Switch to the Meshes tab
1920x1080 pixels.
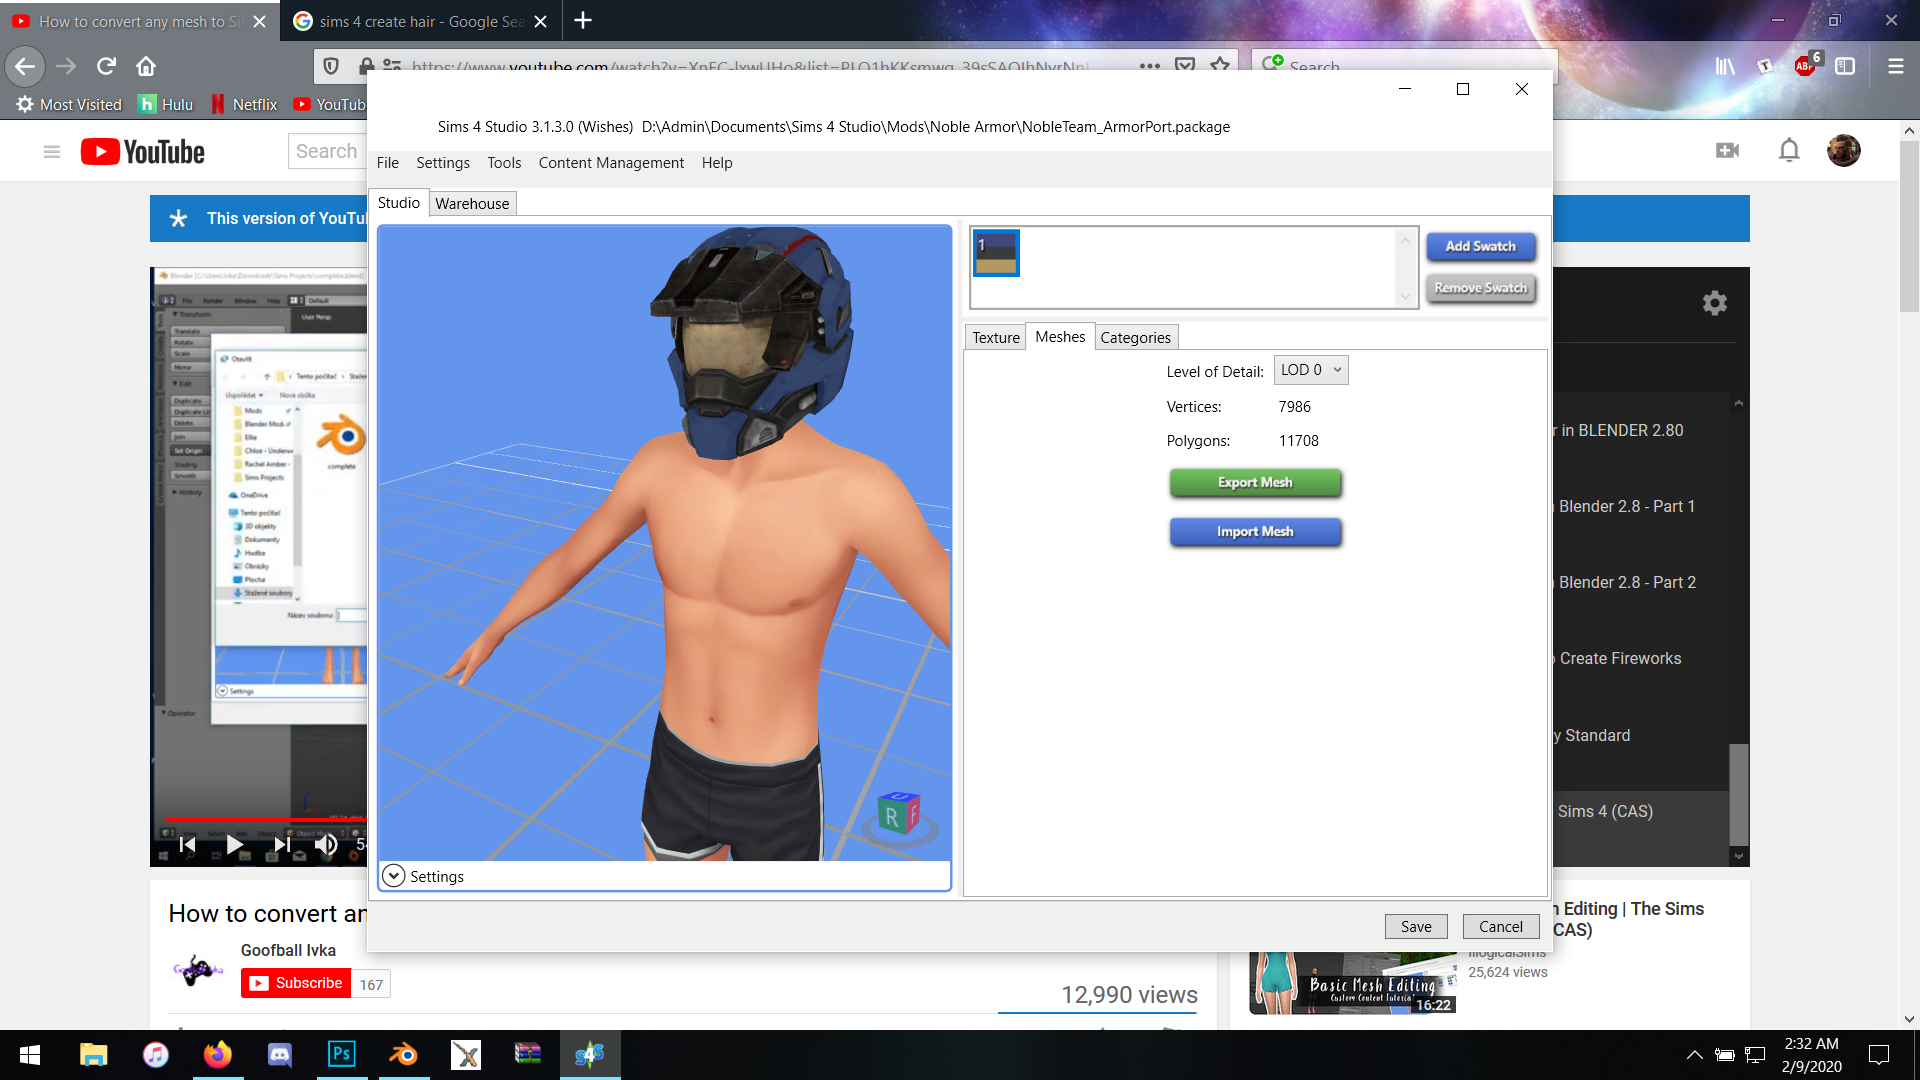click(x=1060, y=337)
